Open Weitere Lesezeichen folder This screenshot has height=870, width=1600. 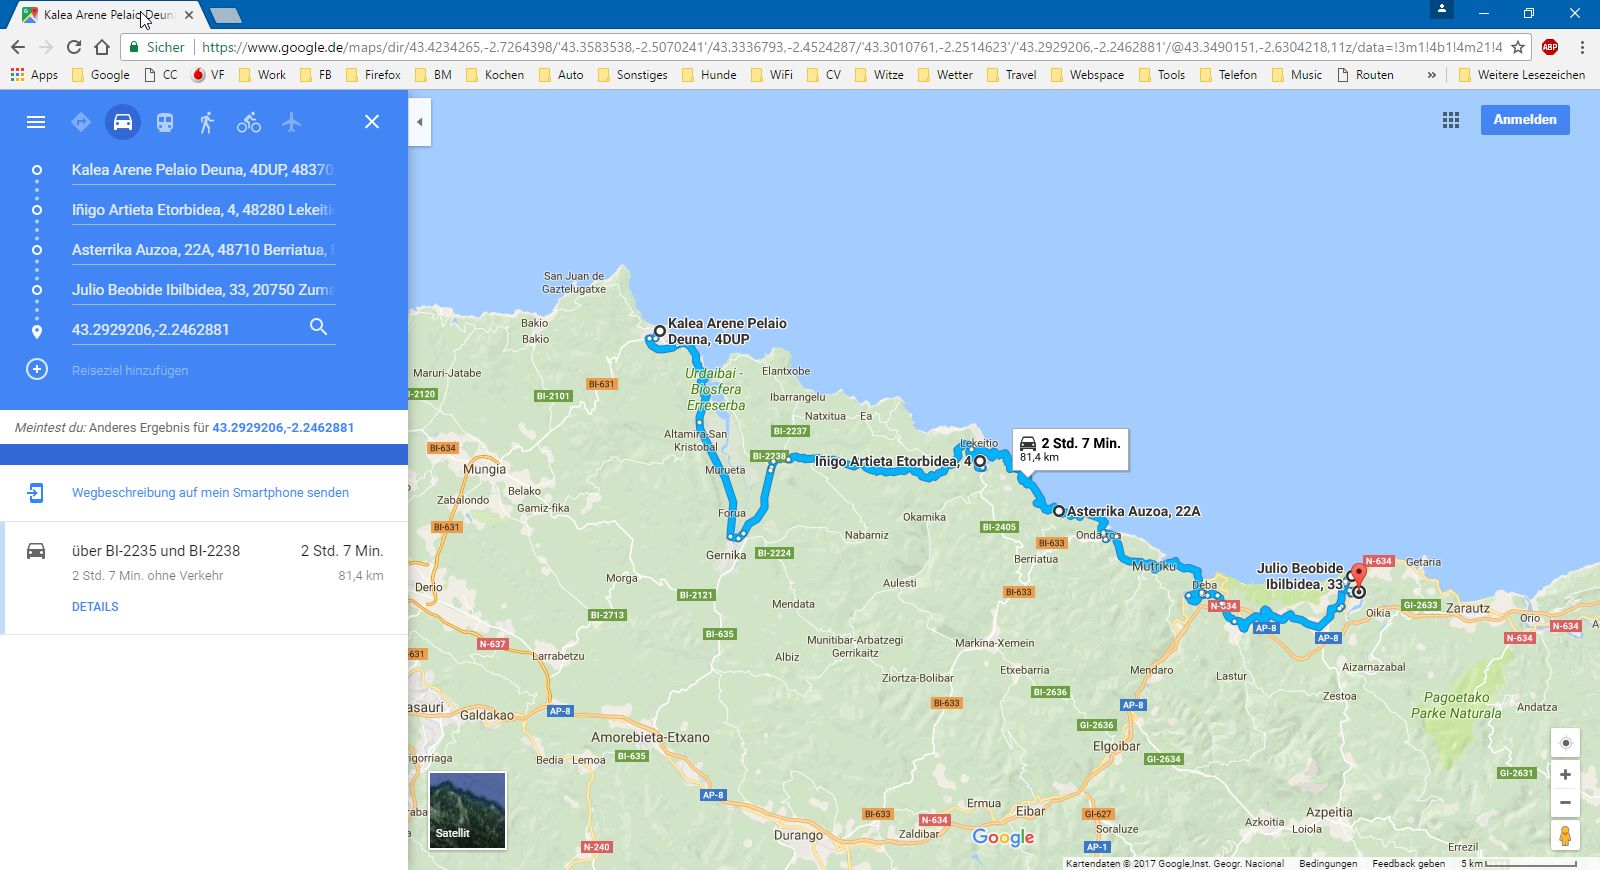point(1521,75)
